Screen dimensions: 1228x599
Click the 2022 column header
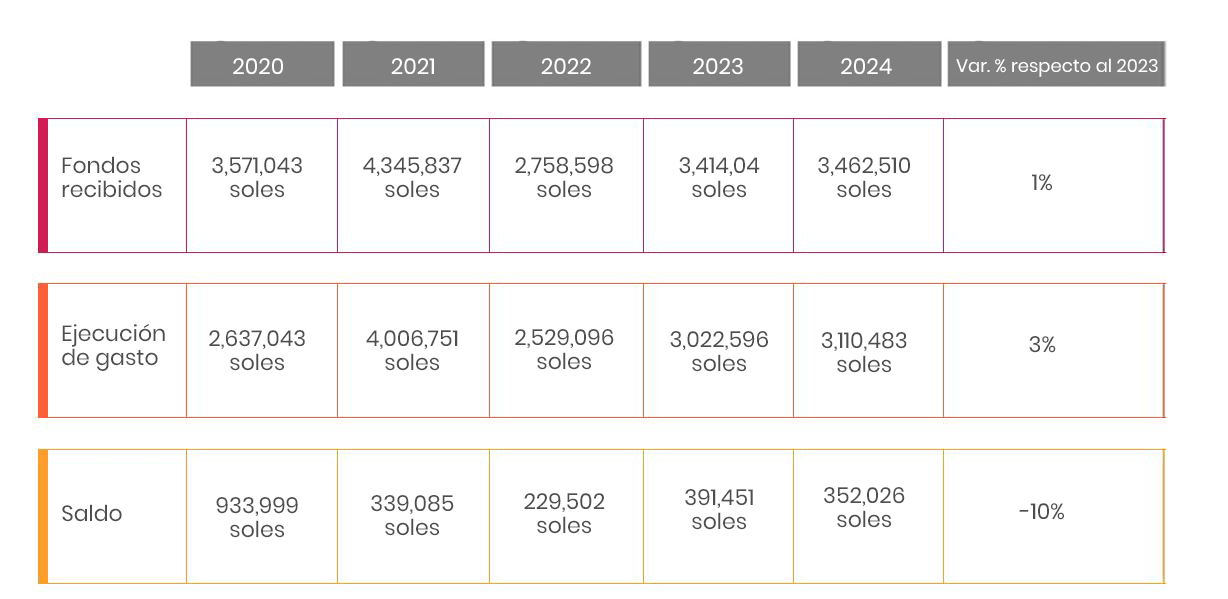pyautogui.click(x=566, y=66)
